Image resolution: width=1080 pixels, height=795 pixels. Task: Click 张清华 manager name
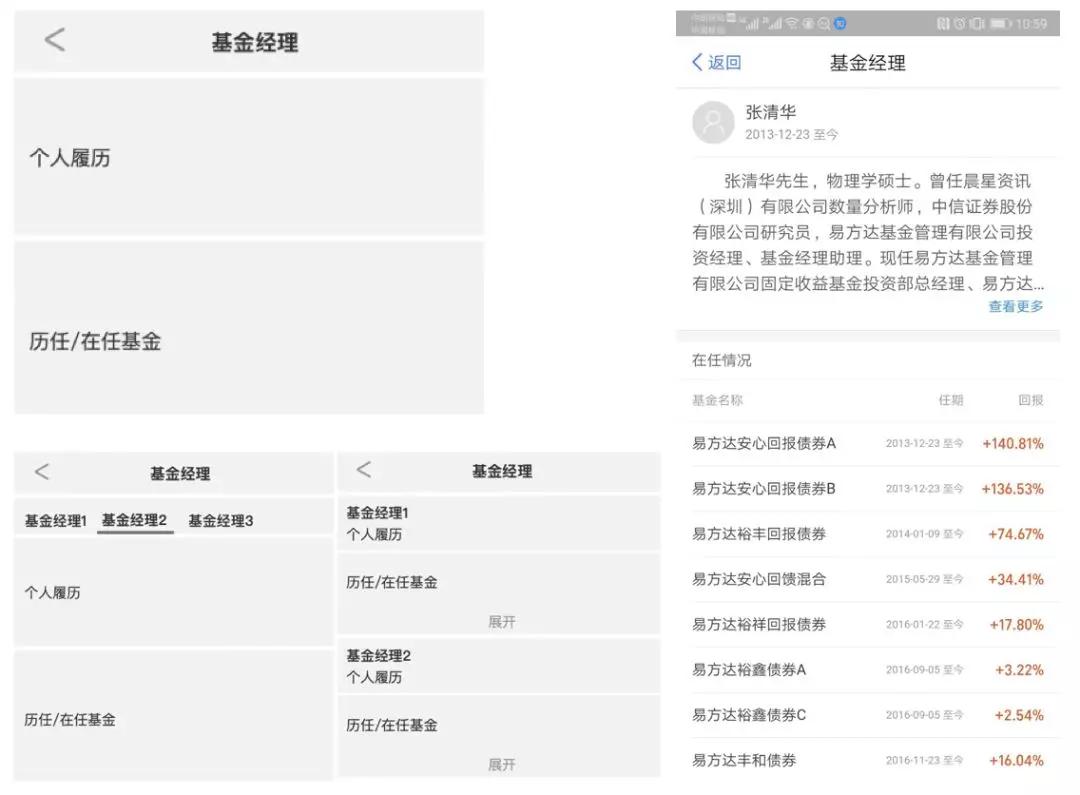pyautogui.click(x=771, y=112)
